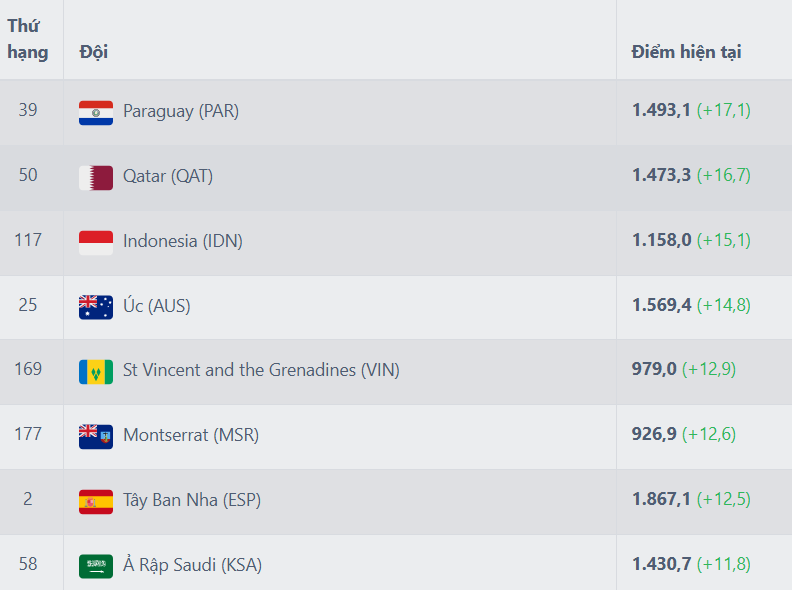
Task: Click the Indonesia flag icon
Action: [x=96, y=243]
